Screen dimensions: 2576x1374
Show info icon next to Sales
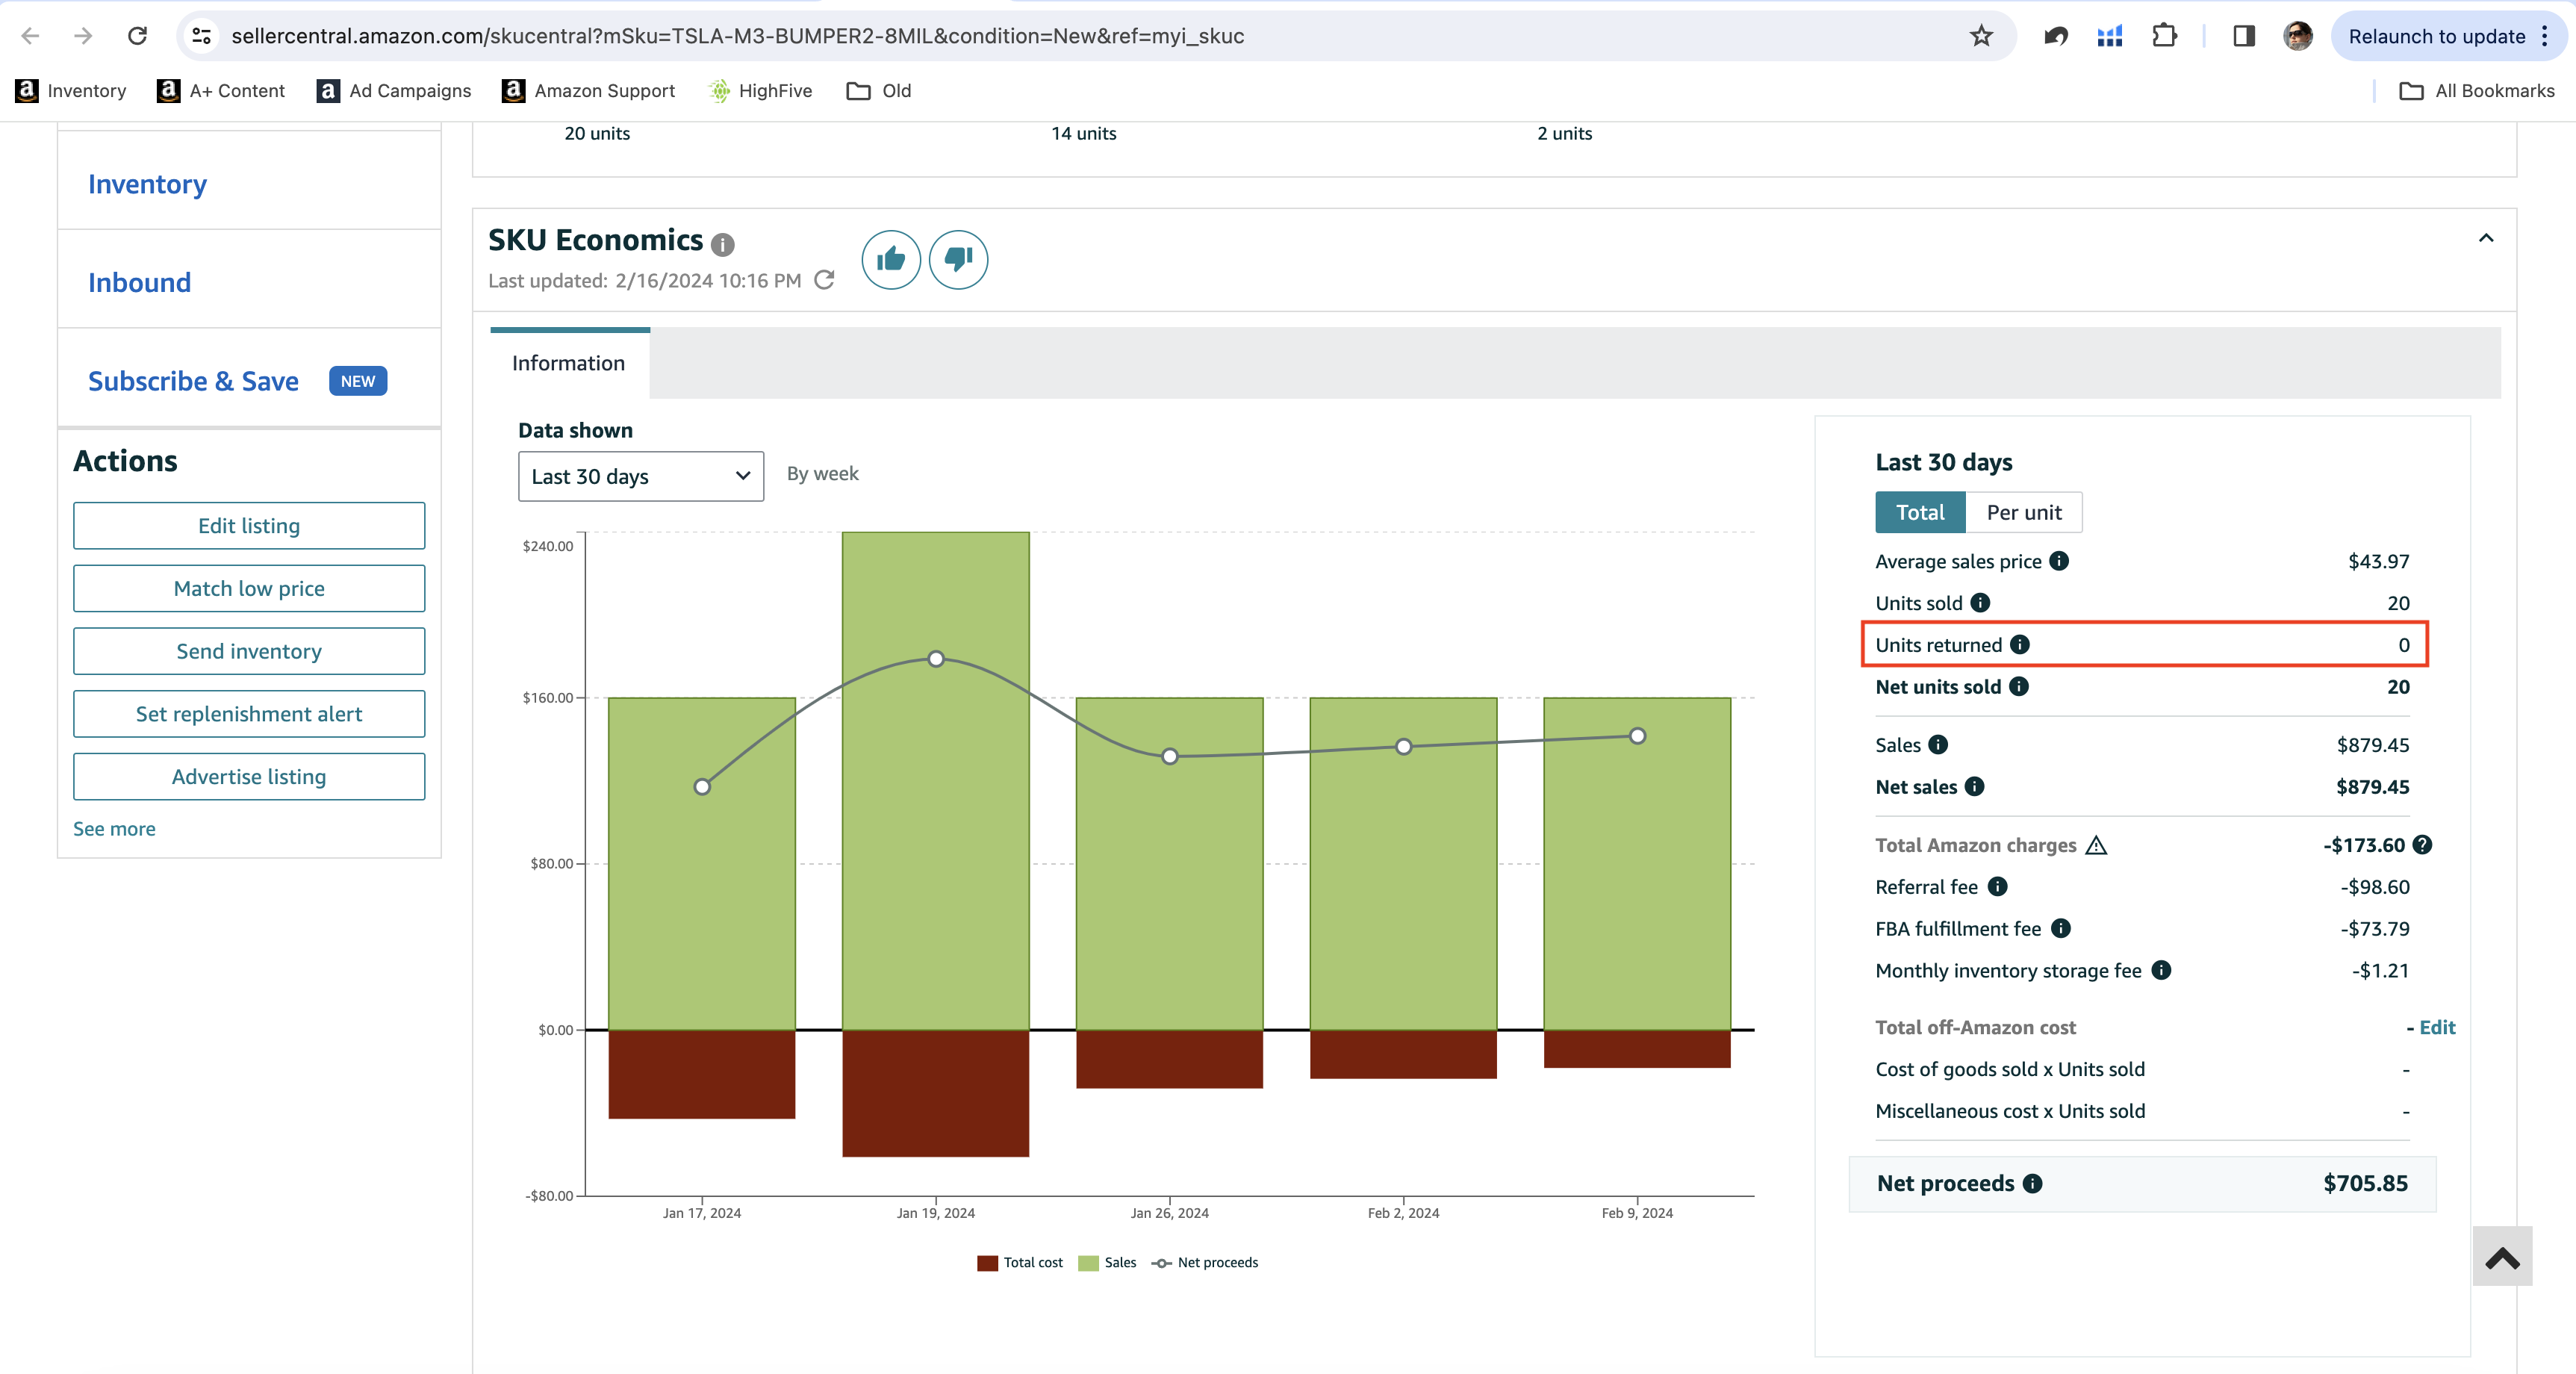coord(1937,744)
